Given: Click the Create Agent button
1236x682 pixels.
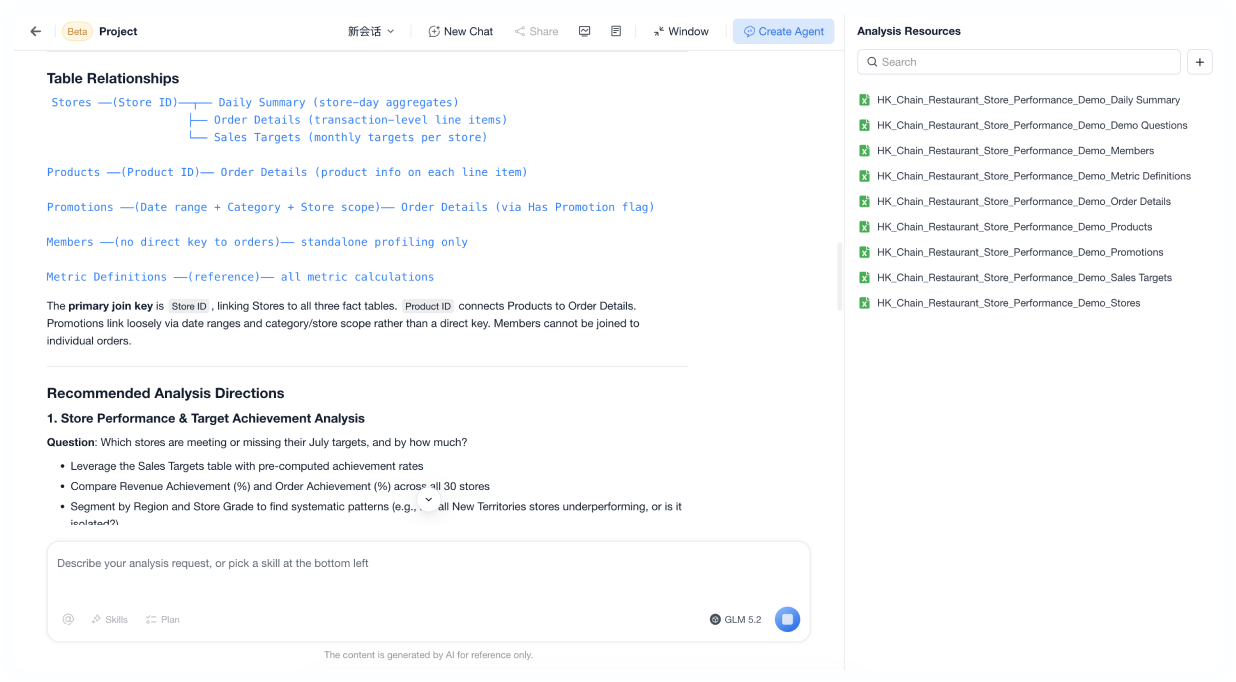Looking at the screenshot, I should [x=784, y=31].
